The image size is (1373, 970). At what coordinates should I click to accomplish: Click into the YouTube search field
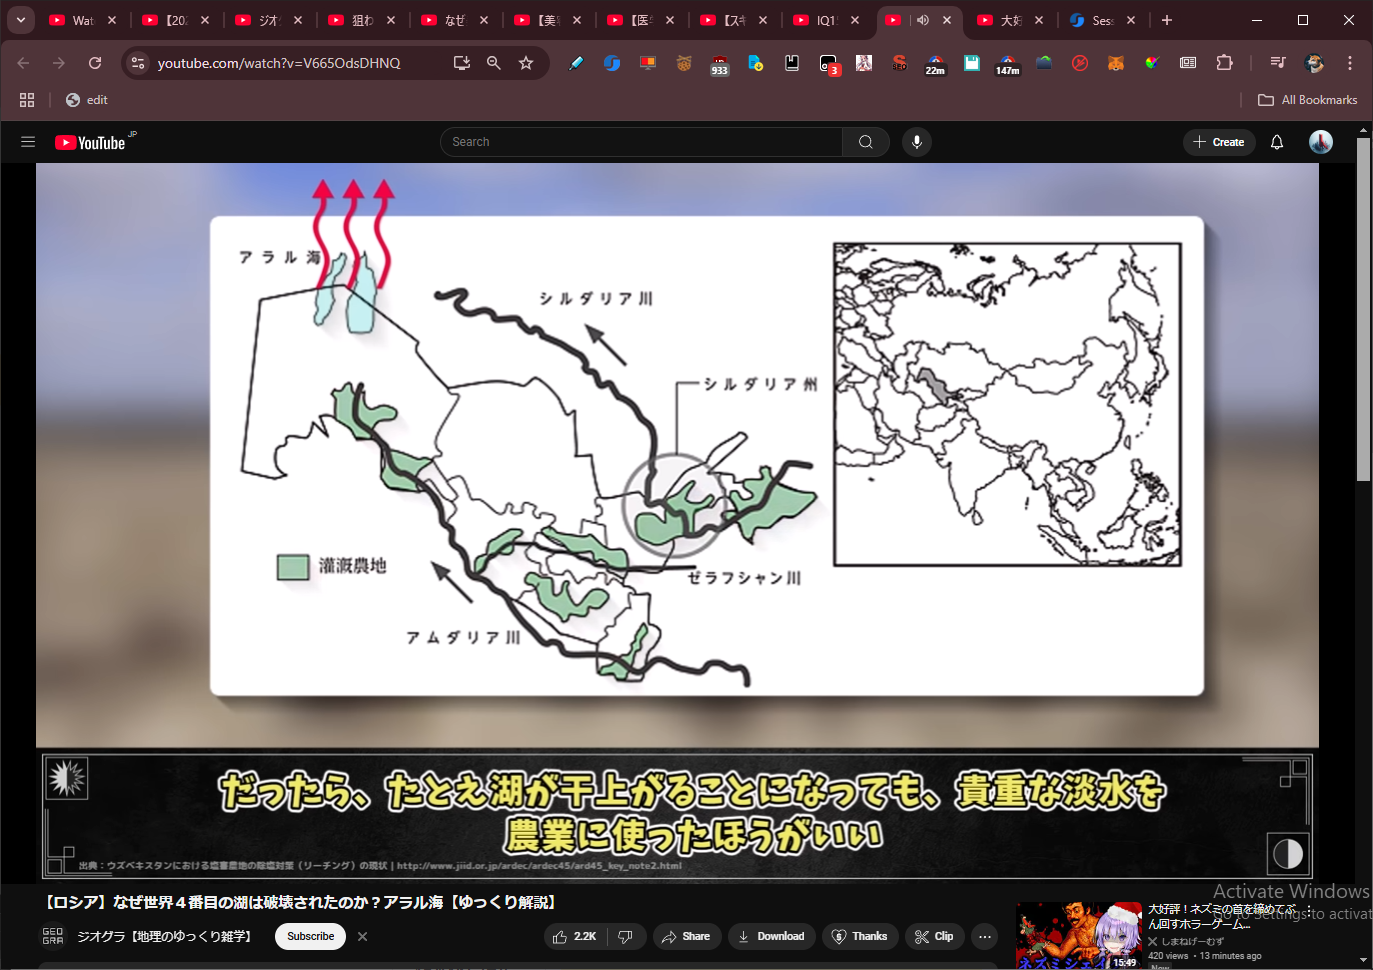click(x=640, y=142)
